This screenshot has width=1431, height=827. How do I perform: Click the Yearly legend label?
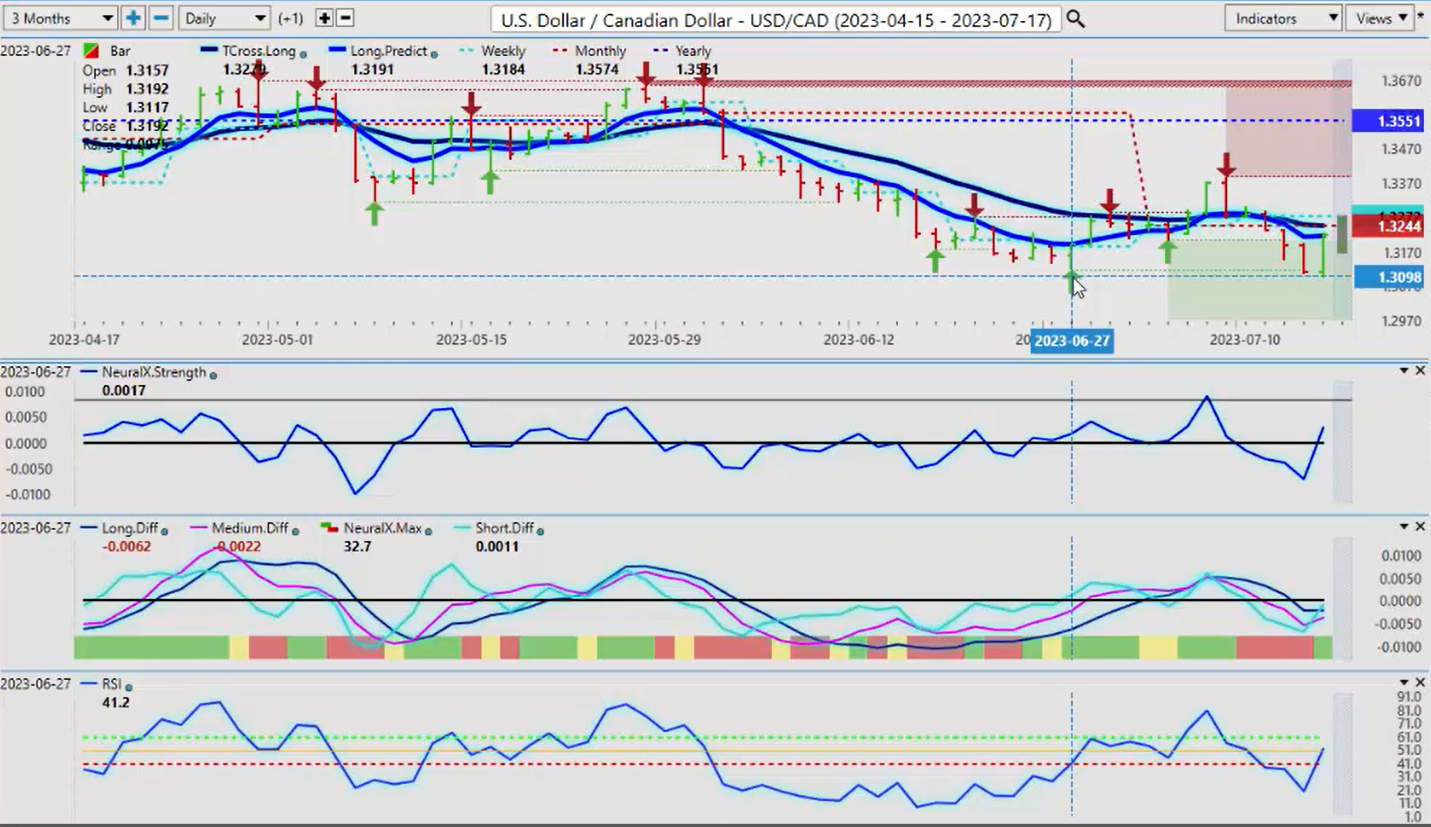693,51
